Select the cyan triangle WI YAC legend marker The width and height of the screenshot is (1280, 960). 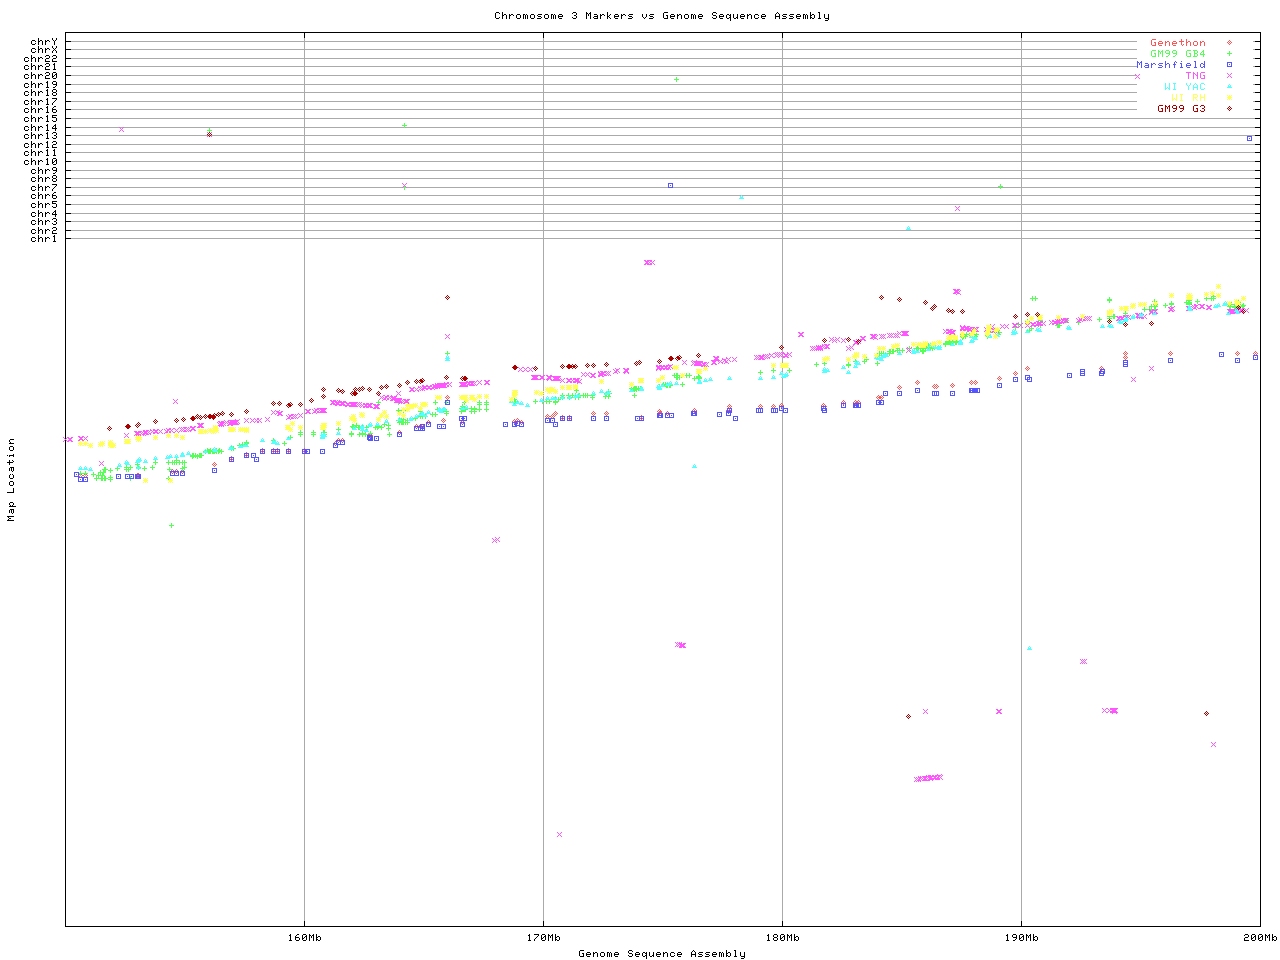(1229, 87)
